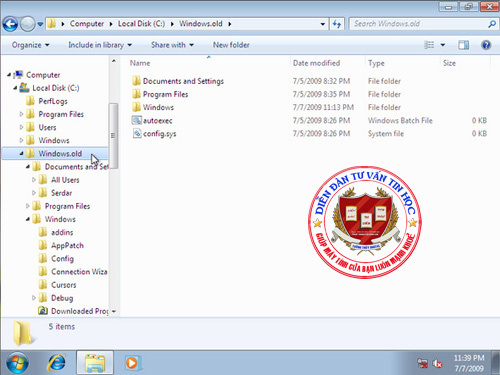Launch Internet Explorer from taskbar
This screenshot has height=375, width=500.
(x=57, y=363)
